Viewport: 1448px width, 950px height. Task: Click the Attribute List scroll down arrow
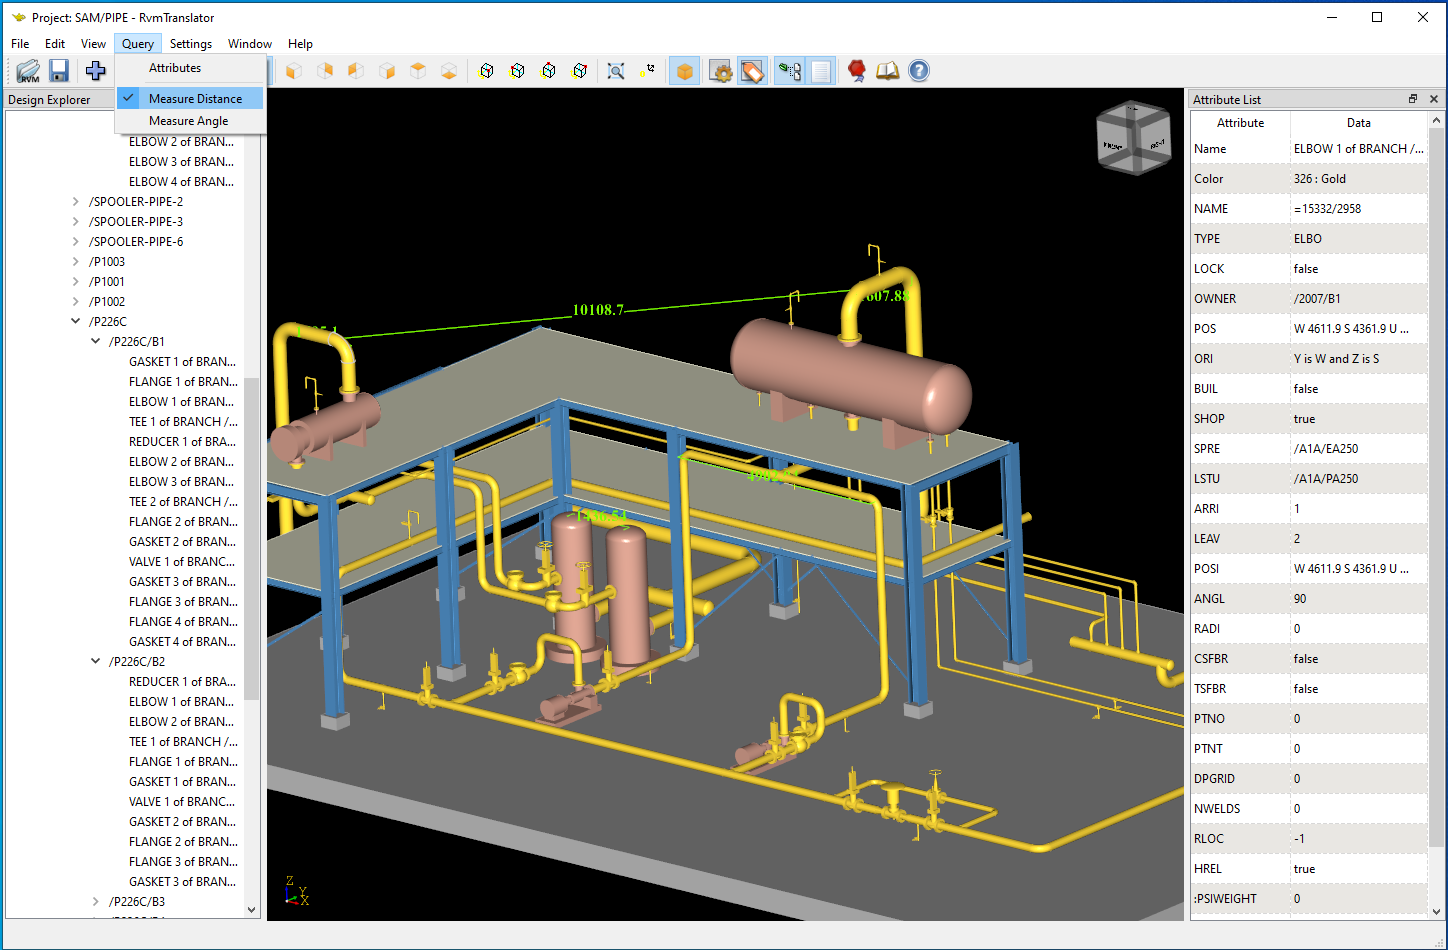coord(1436,911)
